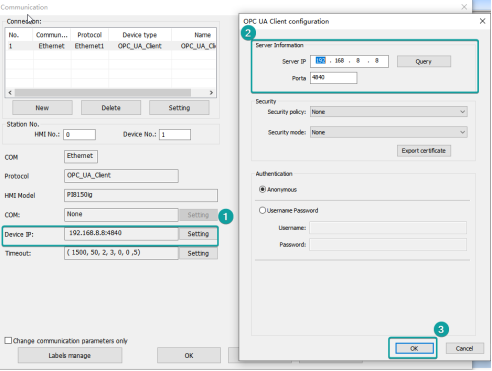Click the Device IP value field
This screenshot has height=371, width=492.
121,233
